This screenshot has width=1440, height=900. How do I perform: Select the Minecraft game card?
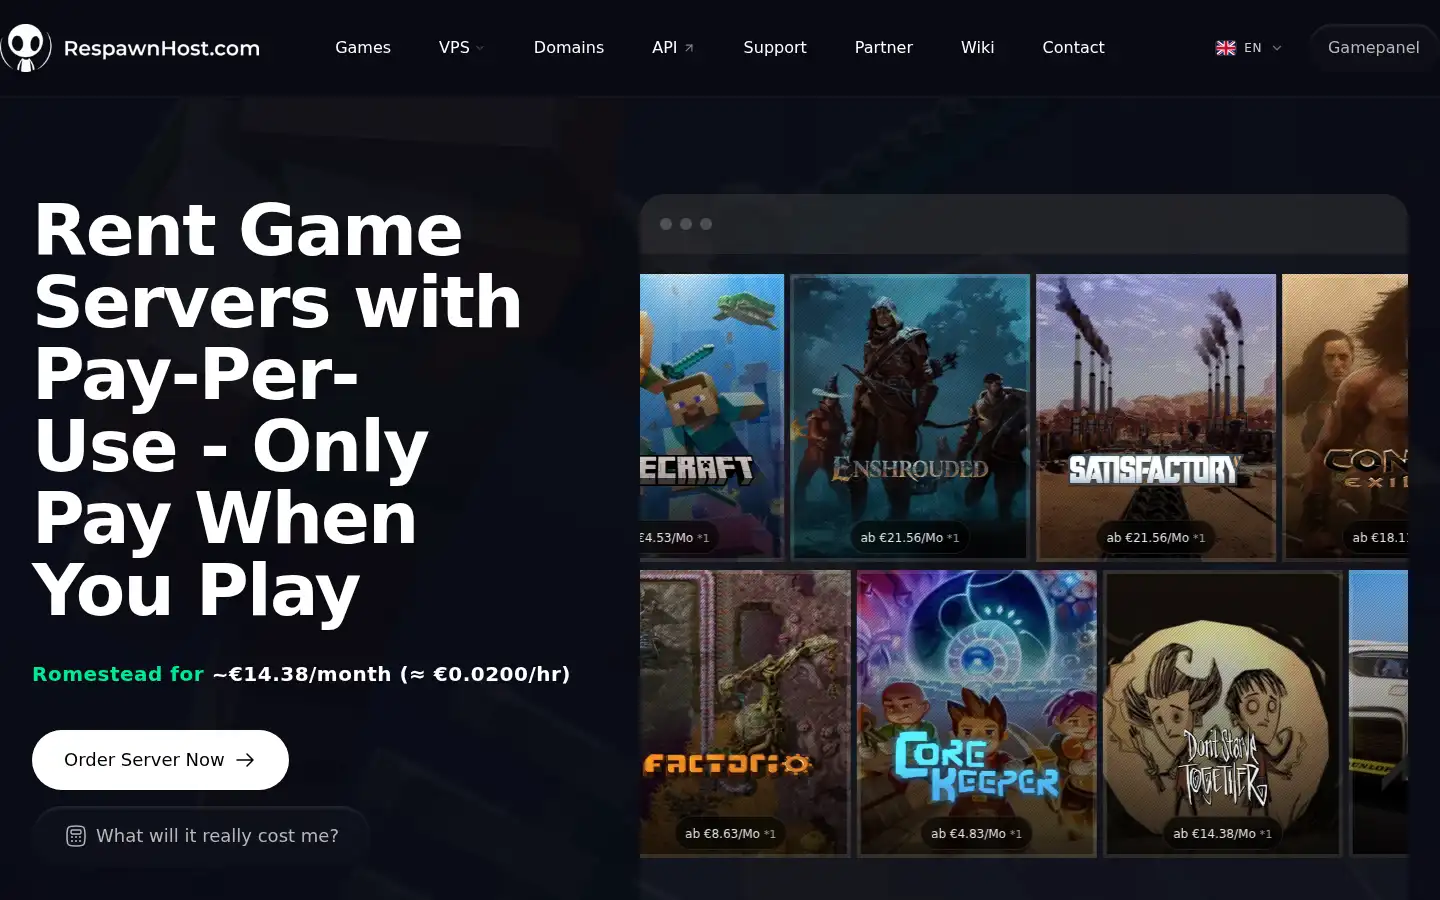click(712, 417)
